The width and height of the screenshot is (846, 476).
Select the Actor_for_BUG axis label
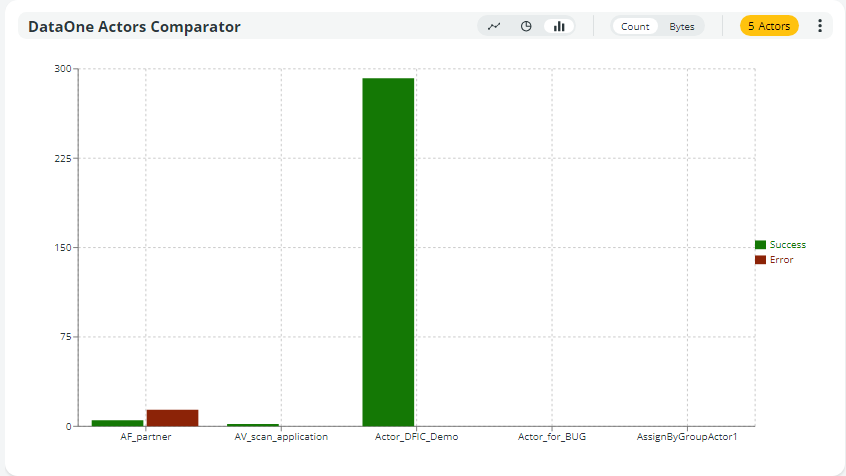tap(552, 437)
